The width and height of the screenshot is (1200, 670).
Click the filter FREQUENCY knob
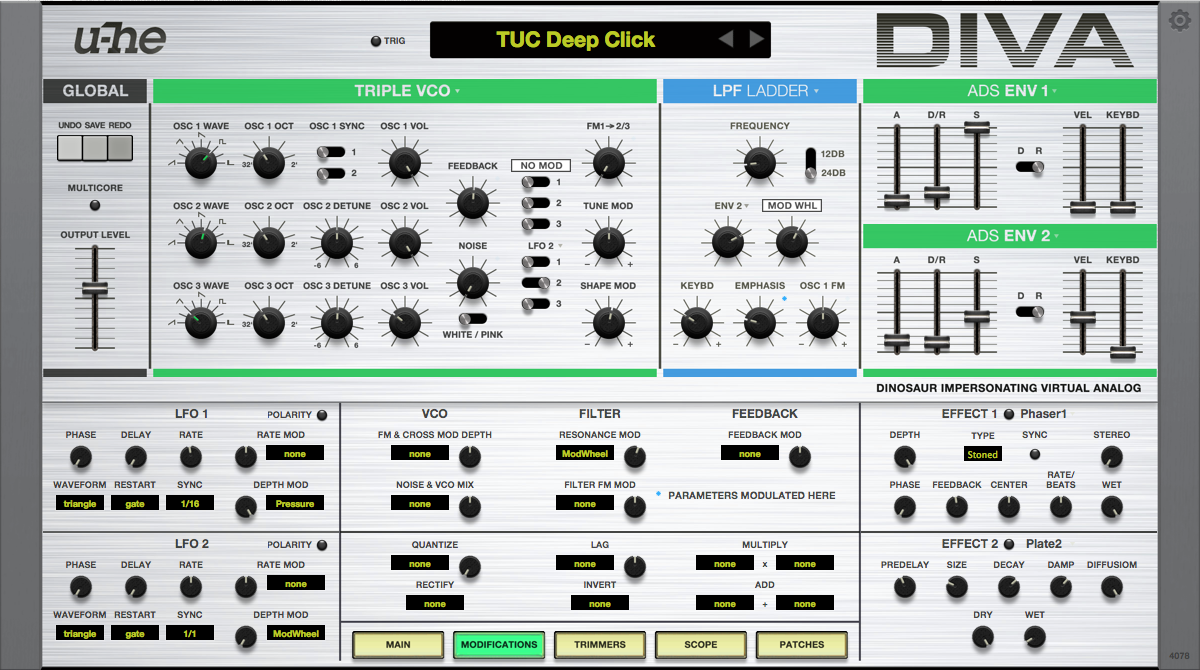[759, 161]
